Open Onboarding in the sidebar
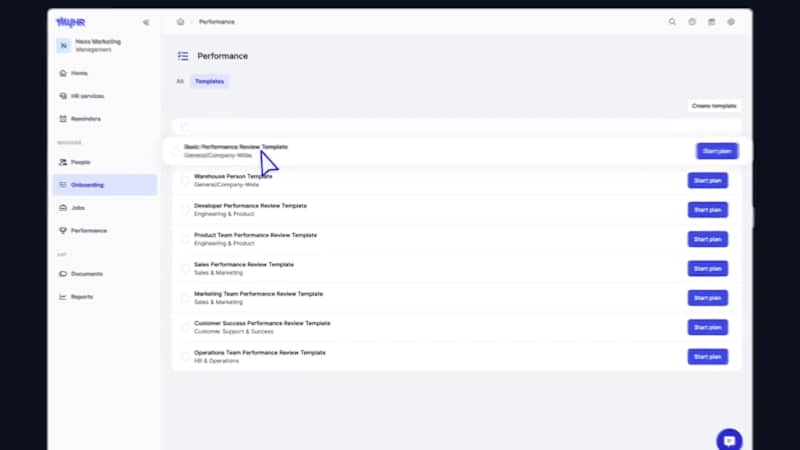Screen dimensions: 800x450 (x=105, y=185)
